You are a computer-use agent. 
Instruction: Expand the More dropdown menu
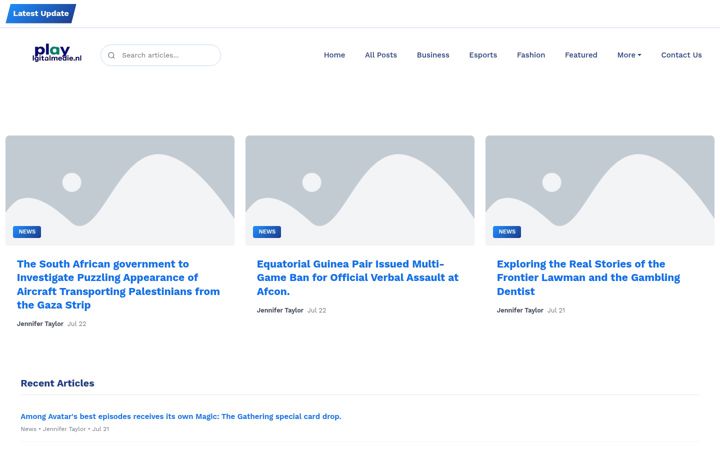pos(629,55)
